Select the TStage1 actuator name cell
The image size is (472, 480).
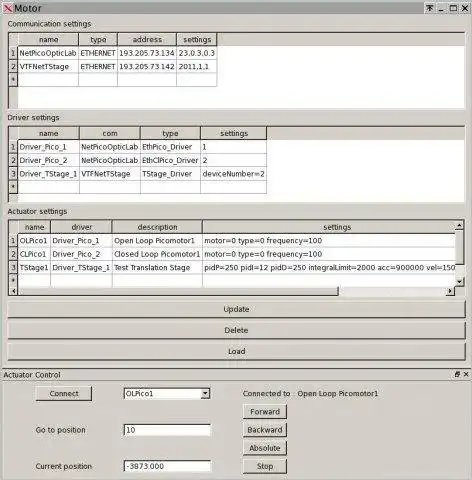point(34,268)
